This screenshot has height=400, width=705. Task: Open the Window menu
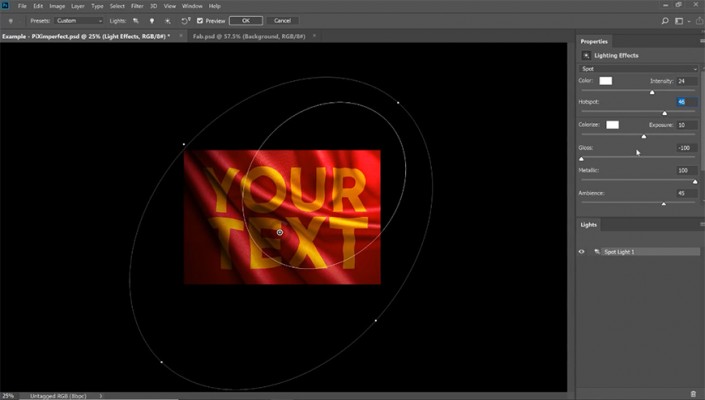point(192,6)
